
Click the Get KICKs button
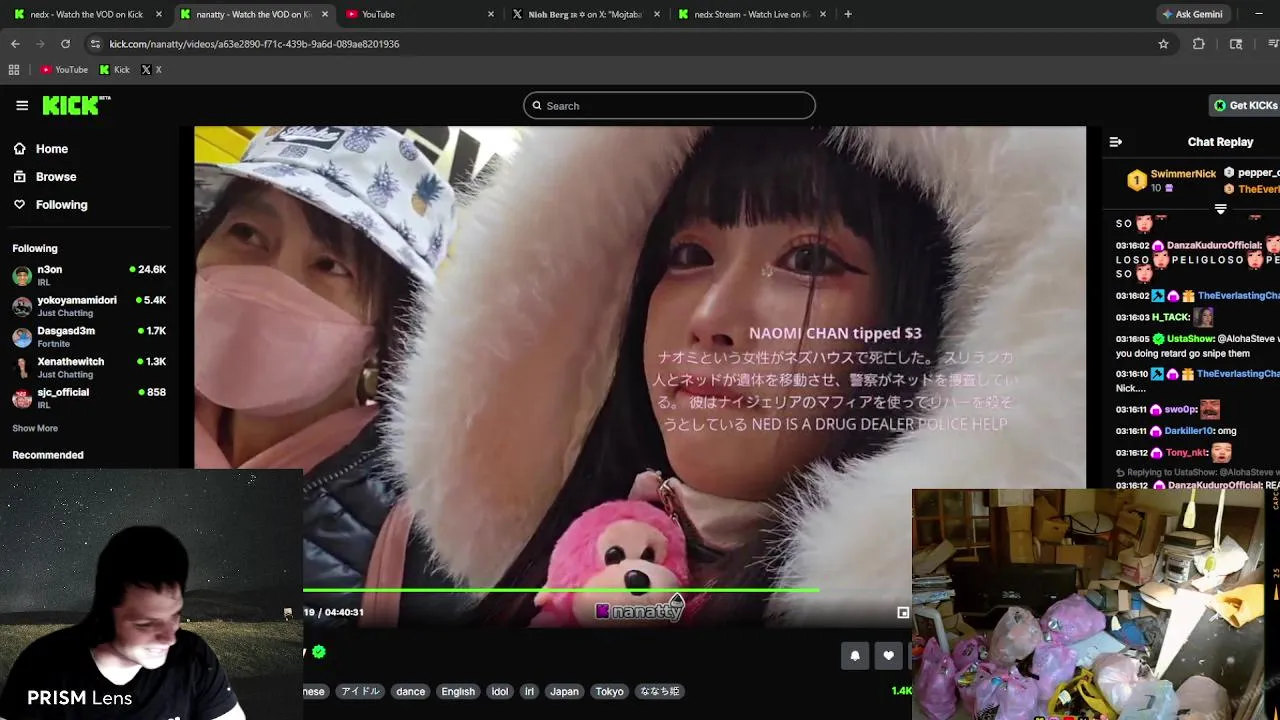pos(1246,105)
